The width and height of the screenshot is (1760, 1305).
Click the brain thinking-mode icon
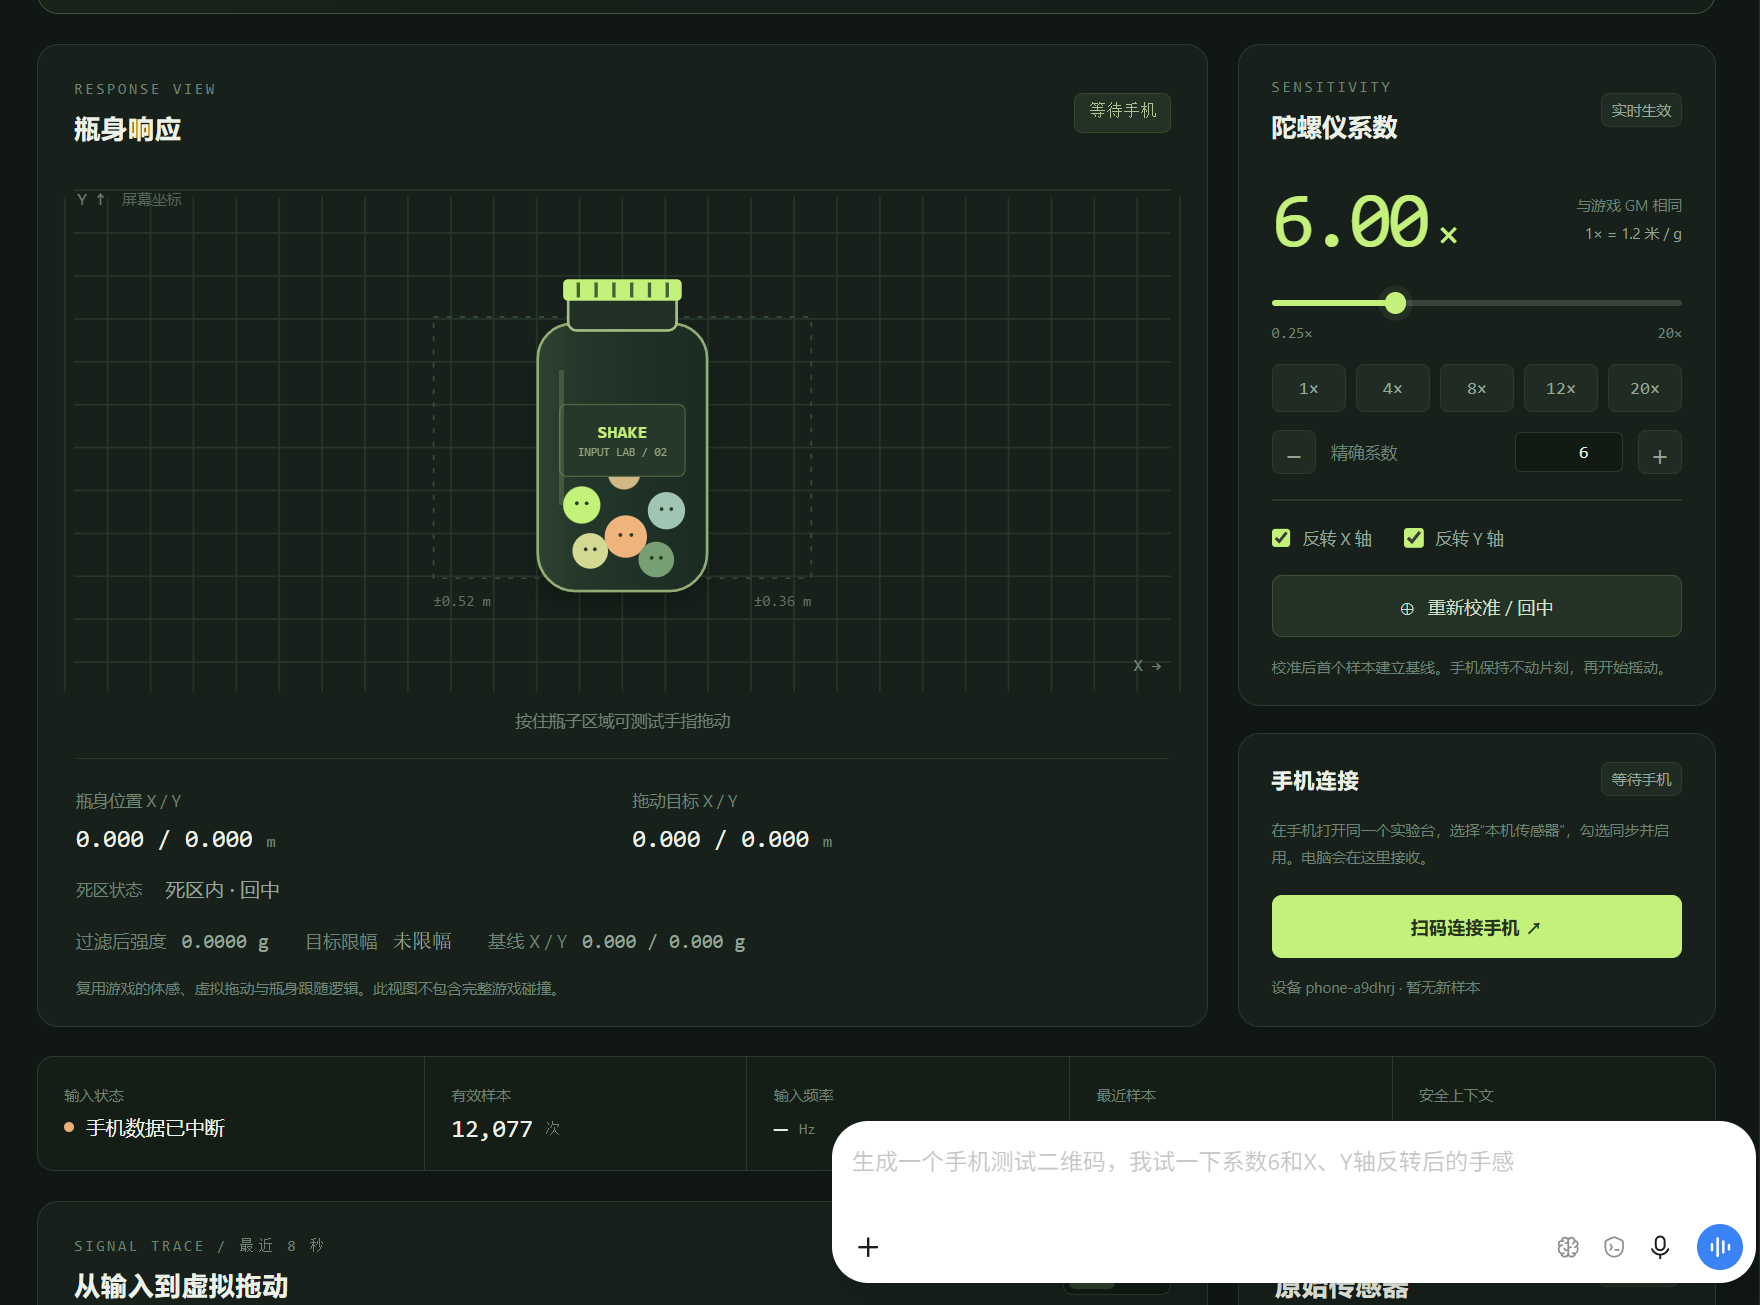point(1568,1247)
